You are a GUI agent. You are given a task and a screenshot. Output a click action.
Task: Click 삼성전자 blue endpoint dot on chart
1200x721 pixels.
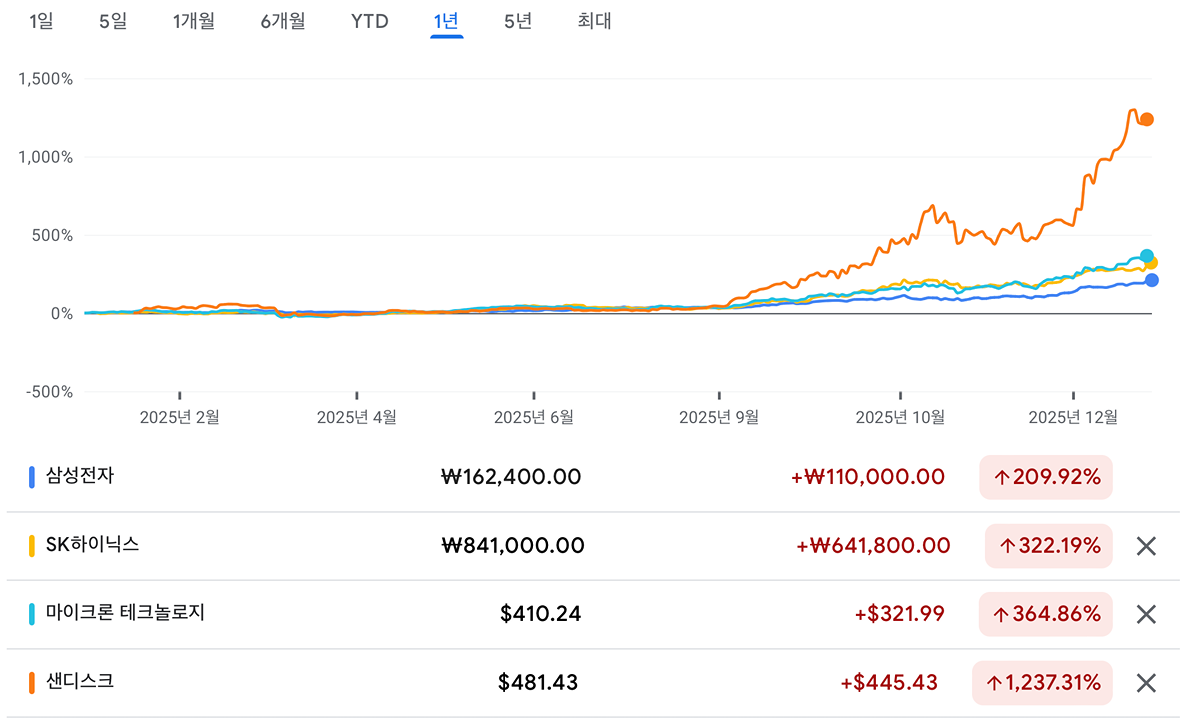coord(1152,280)
